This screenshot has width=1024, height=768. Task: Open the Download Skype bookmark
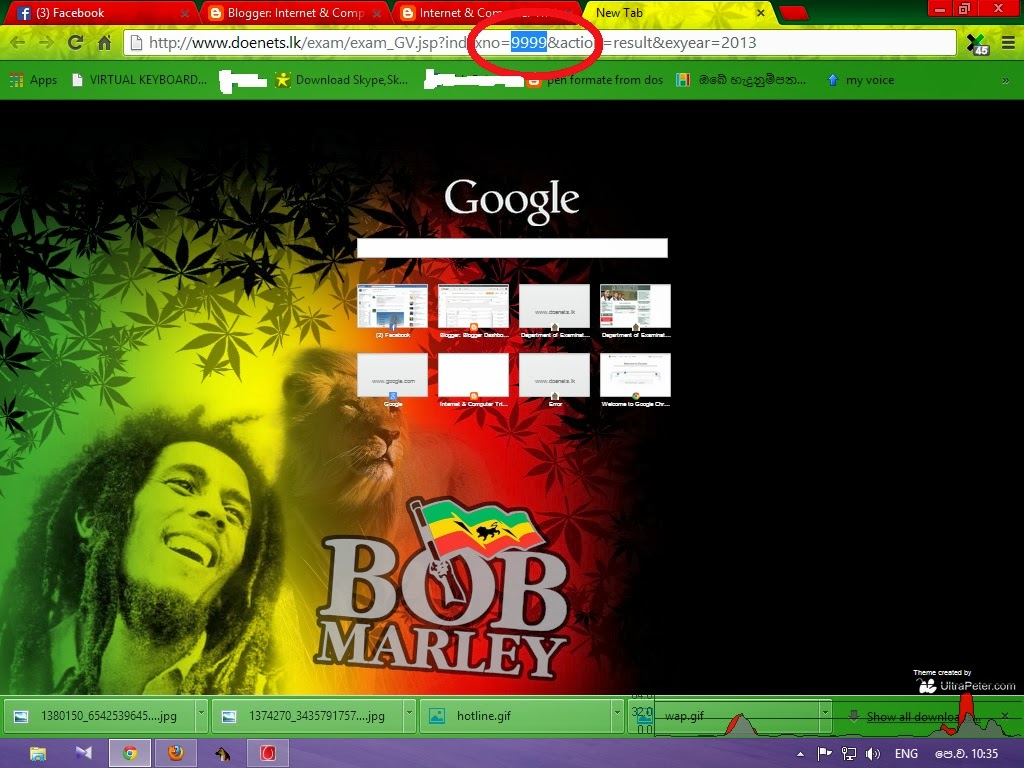(342, 80)
